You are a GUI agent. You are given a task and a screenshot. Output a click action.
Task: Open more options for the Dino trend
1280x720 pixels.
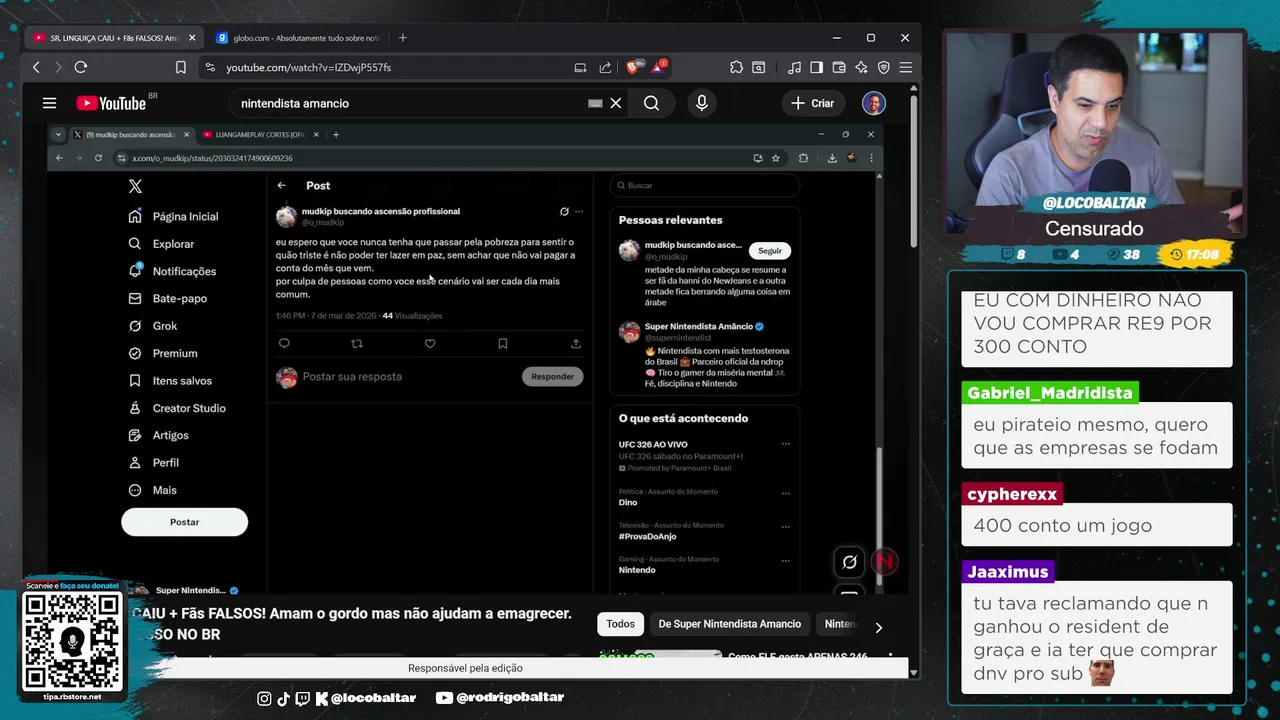click(x=785, y=493)
